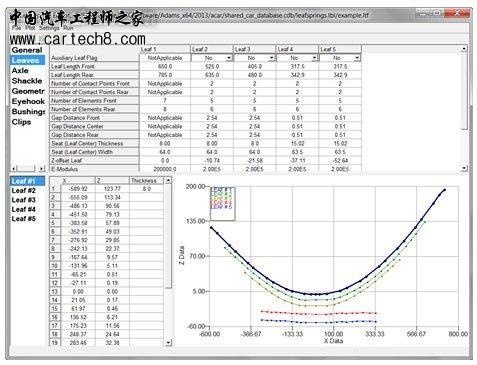Screen dimensions: 477x365
Task: Select Leaf #3 in the leaf list
Action: [x=23, y=200]
